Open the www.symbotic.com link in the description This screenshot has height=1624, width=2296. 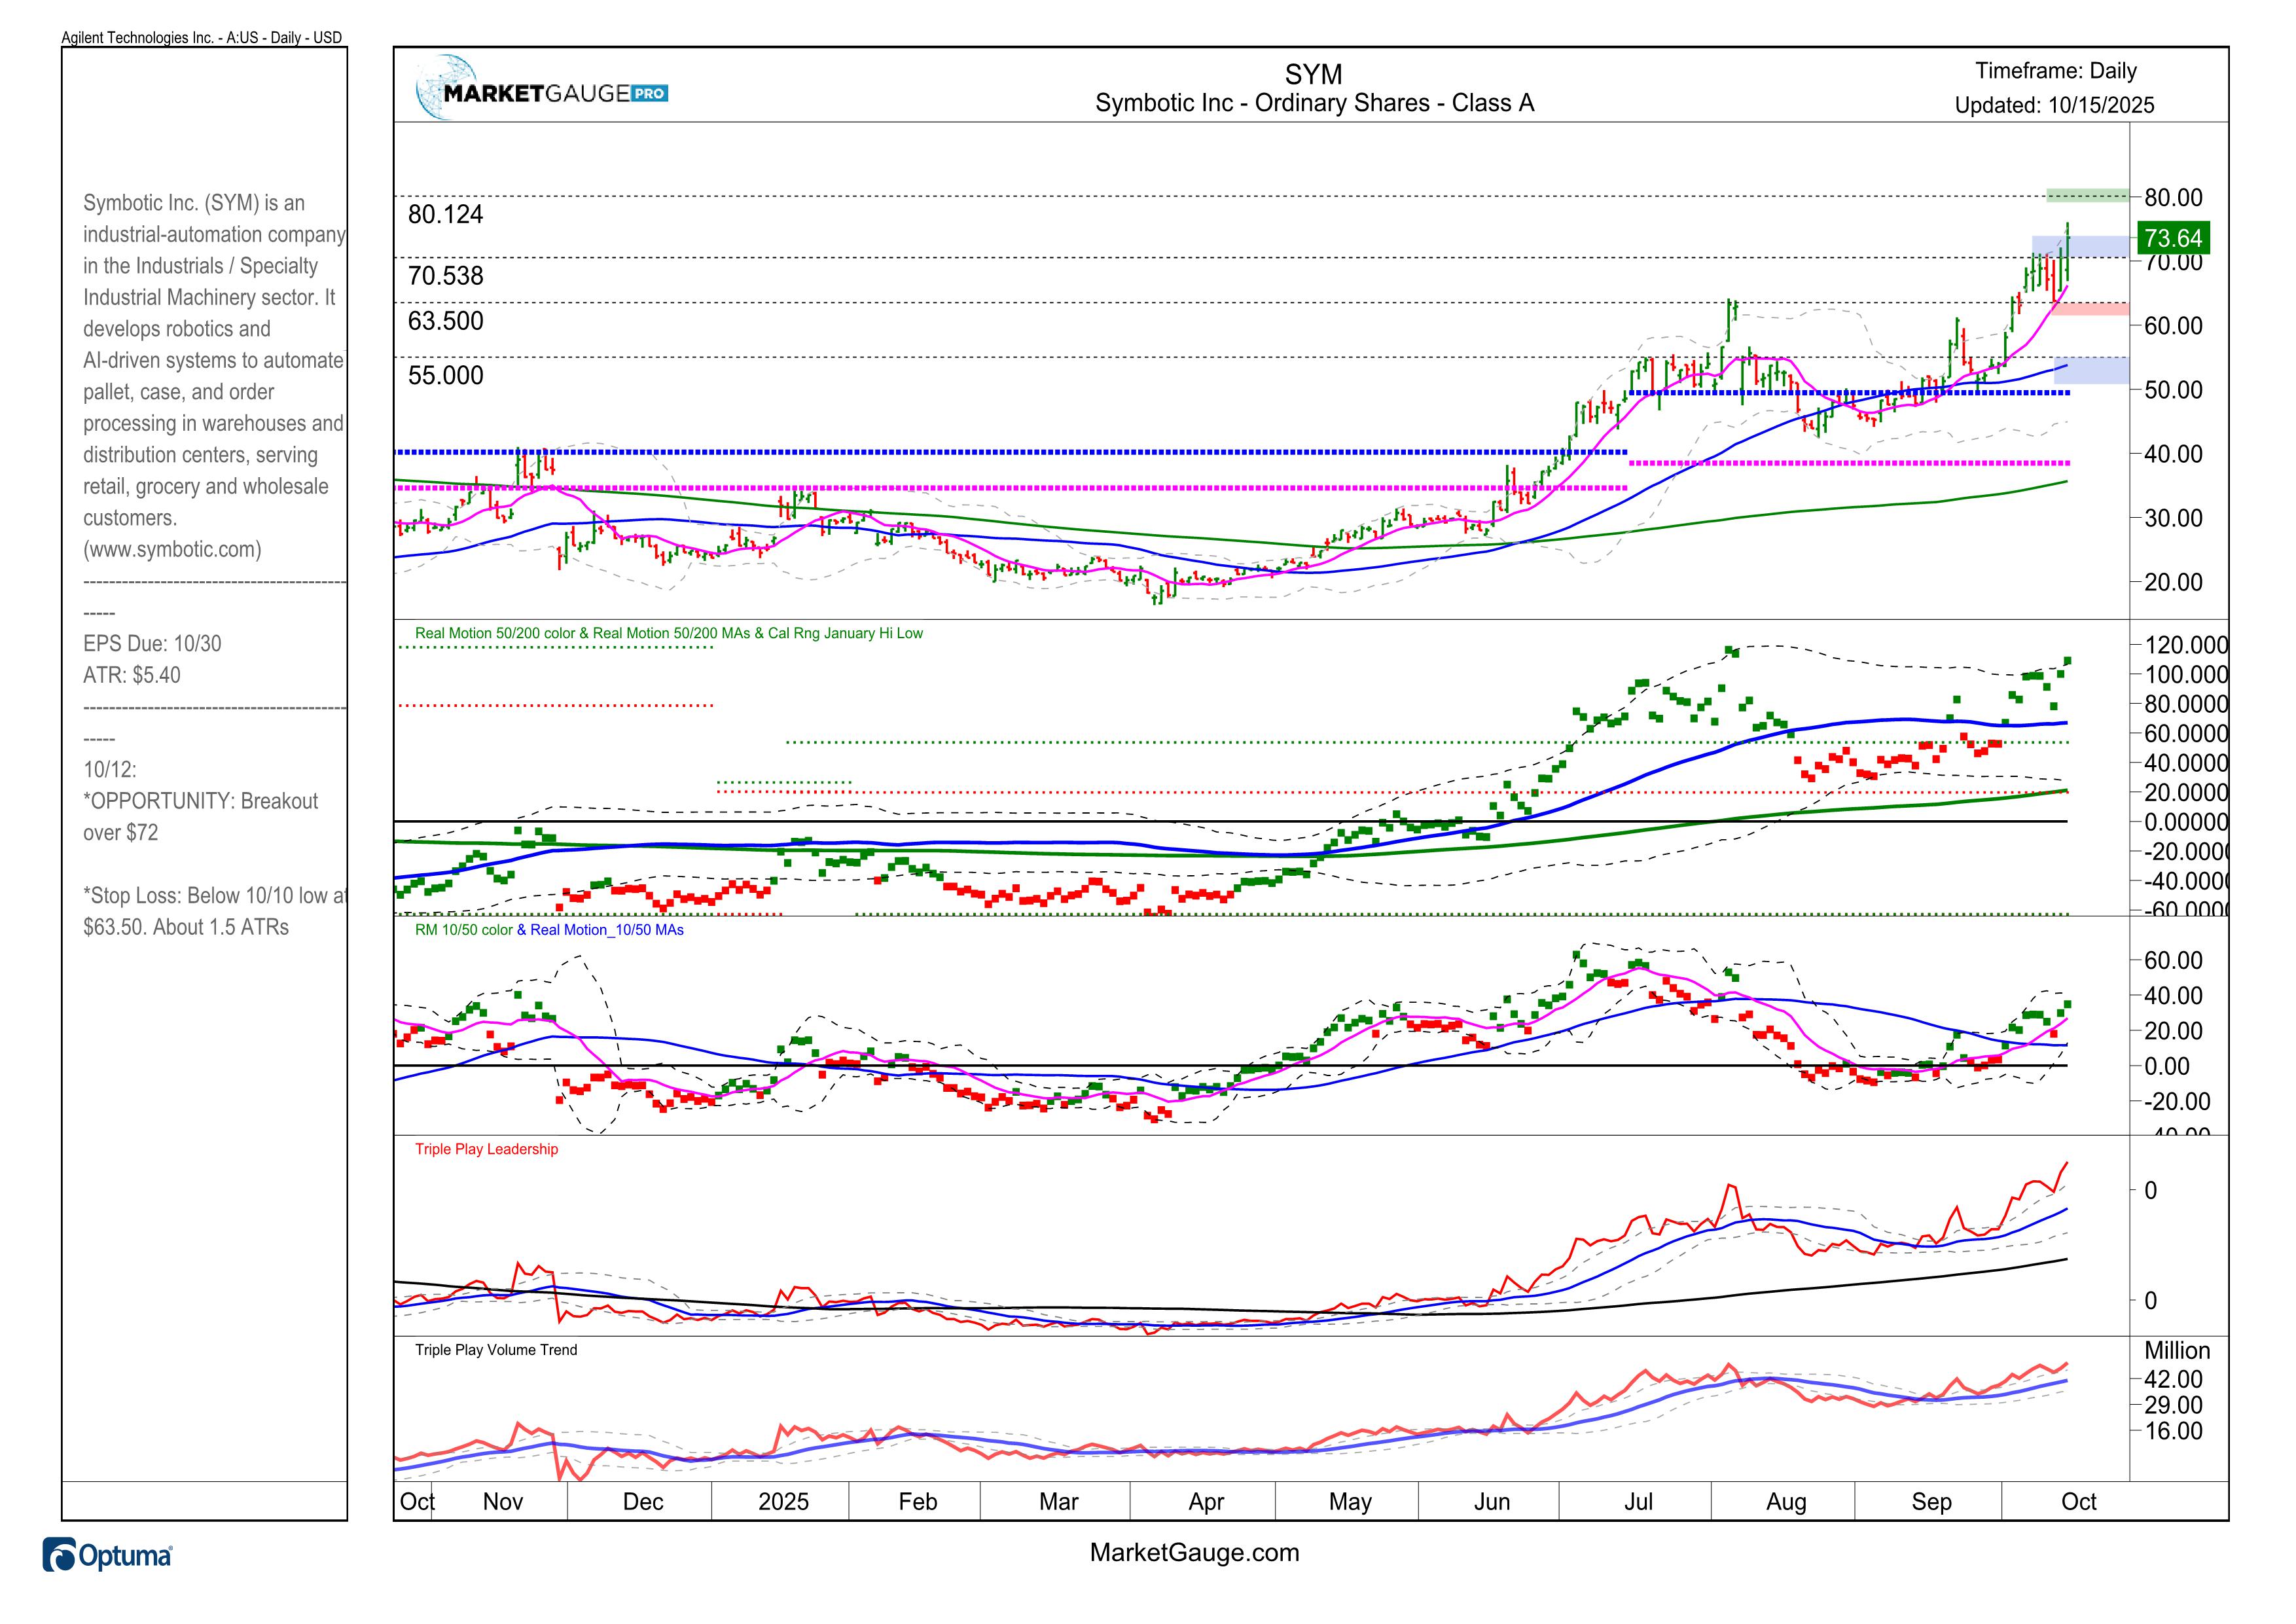[x=172, y=549]
